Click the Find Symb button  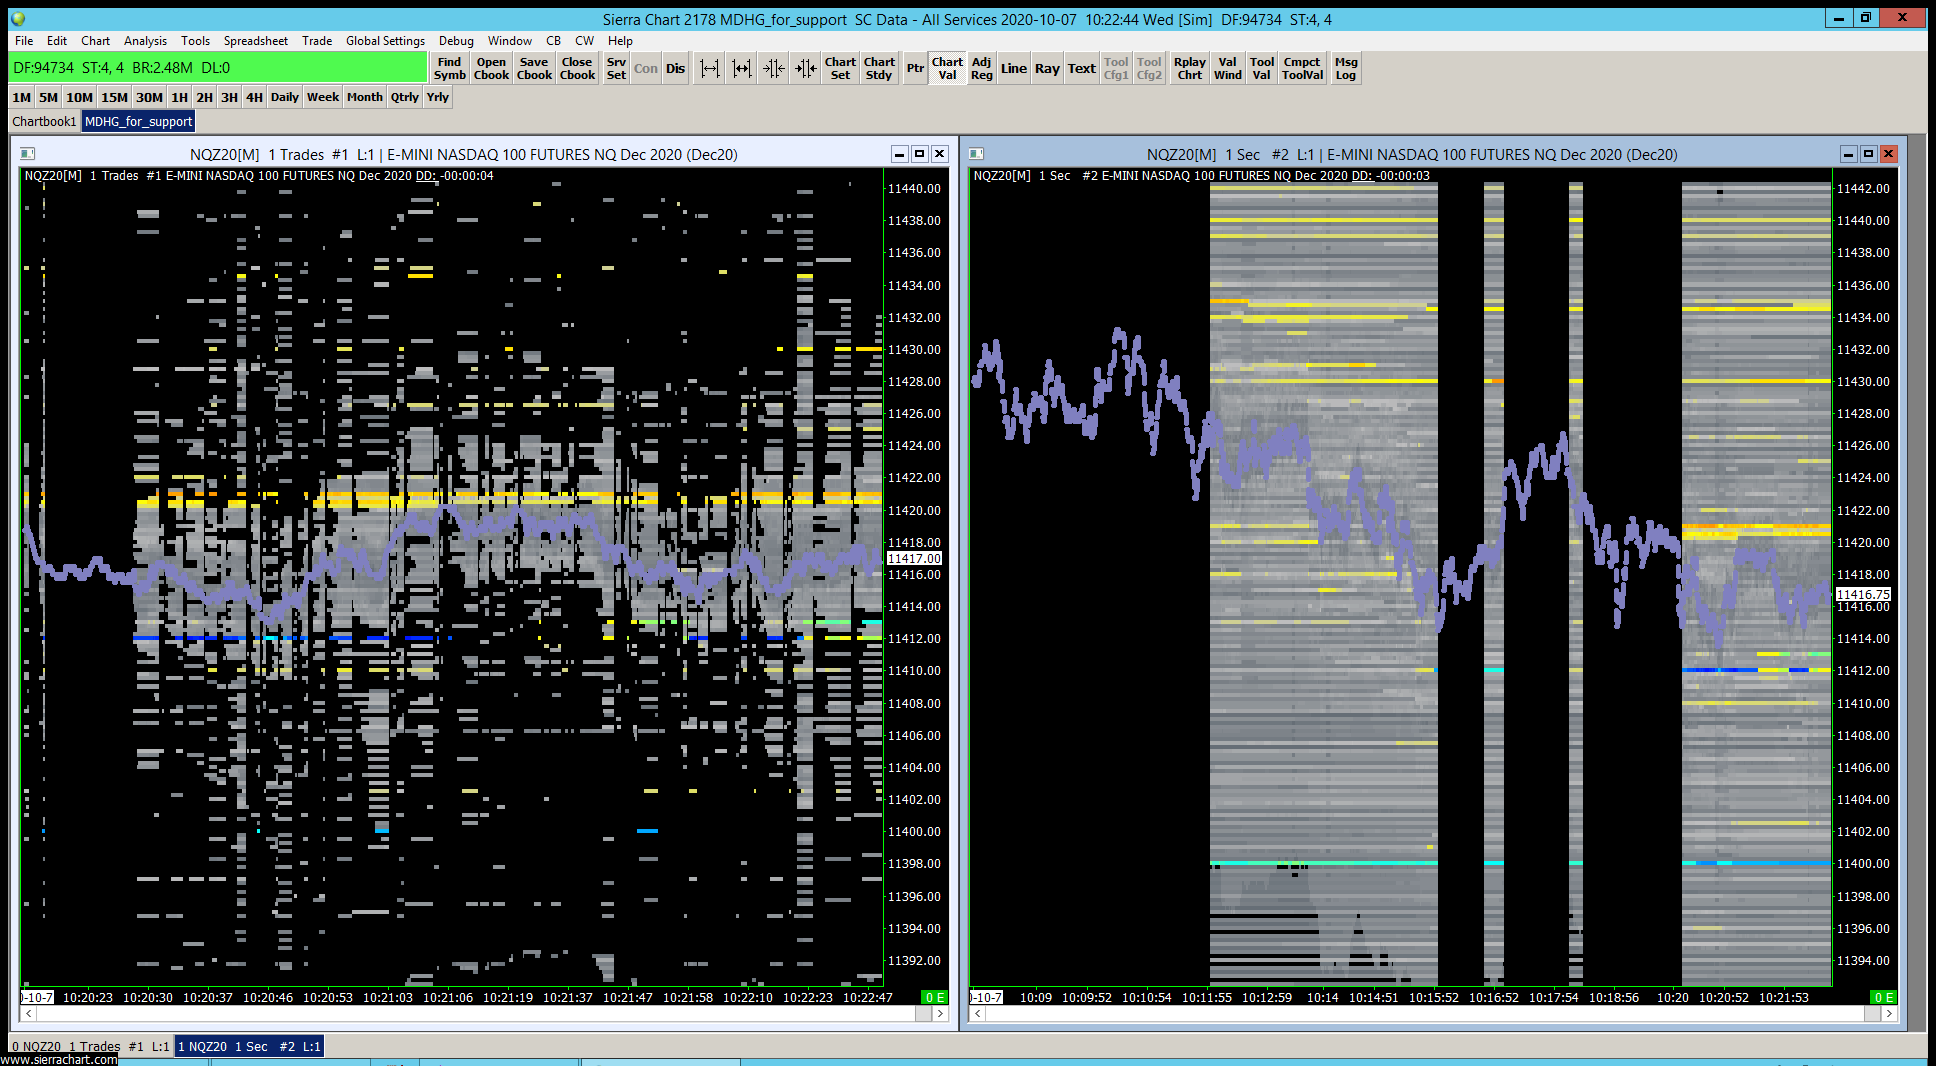coord(449,68)
